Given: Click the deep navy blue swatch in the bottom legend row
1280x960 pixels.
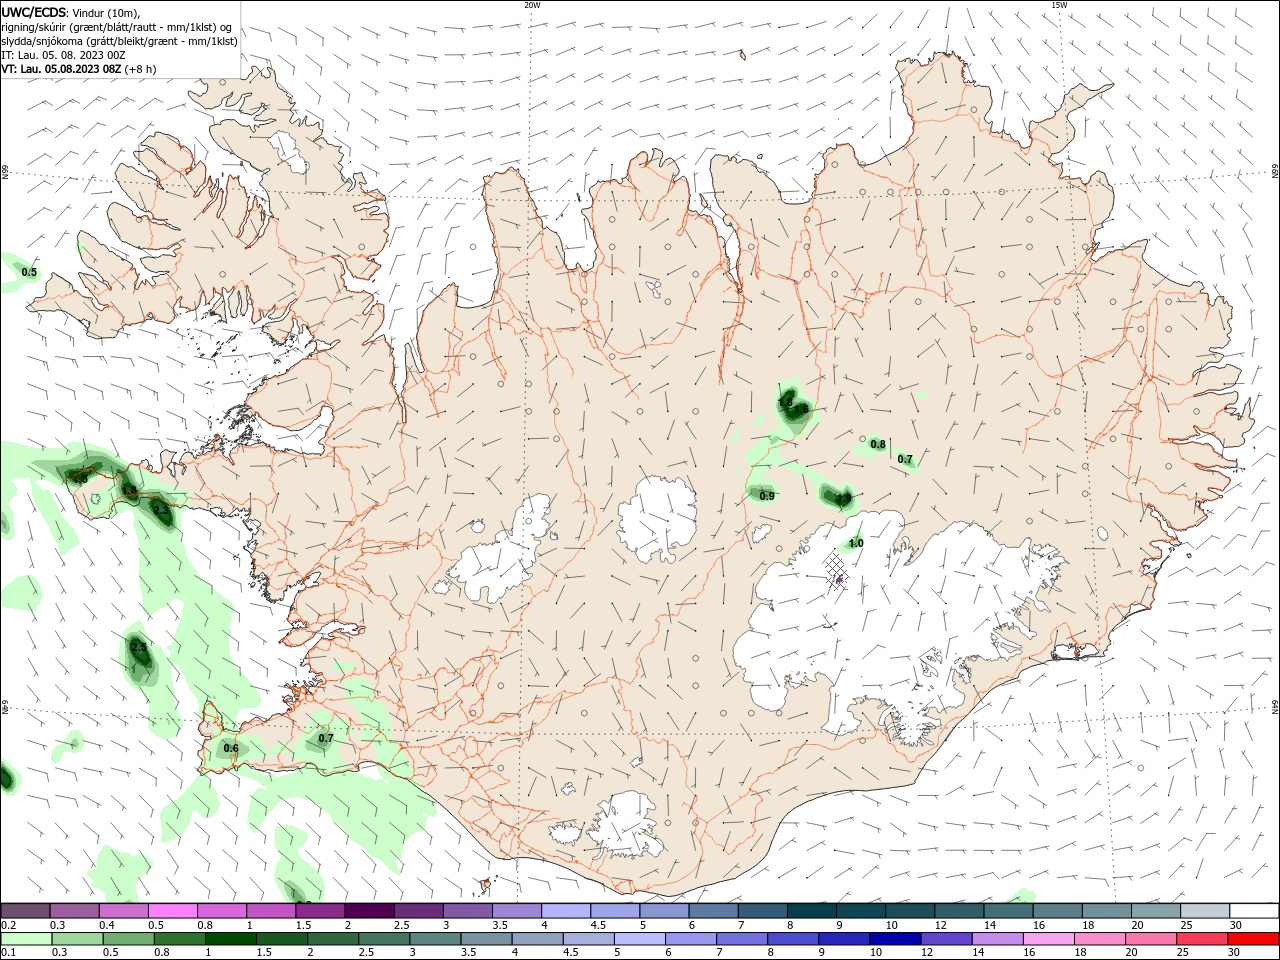Looking at the screenshot, I should coord(894,939).
